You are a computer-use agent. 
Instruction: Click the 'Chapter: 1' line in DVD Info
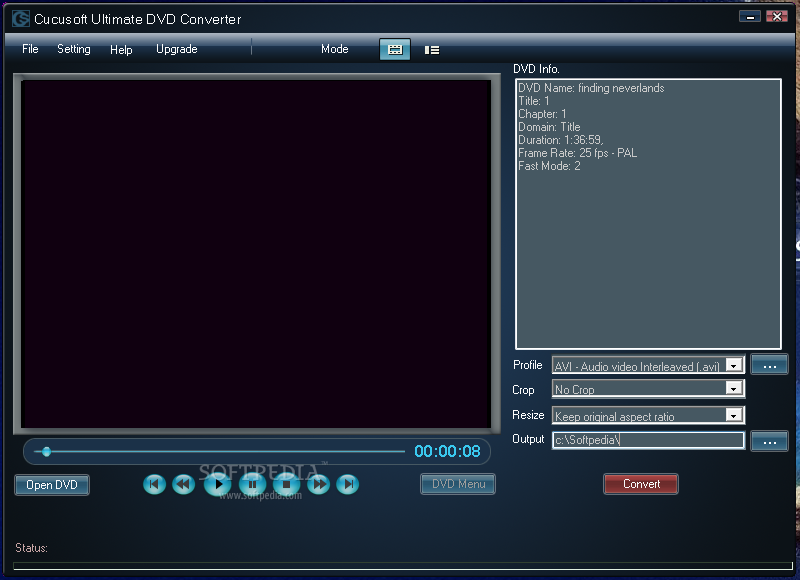[542, 114]
